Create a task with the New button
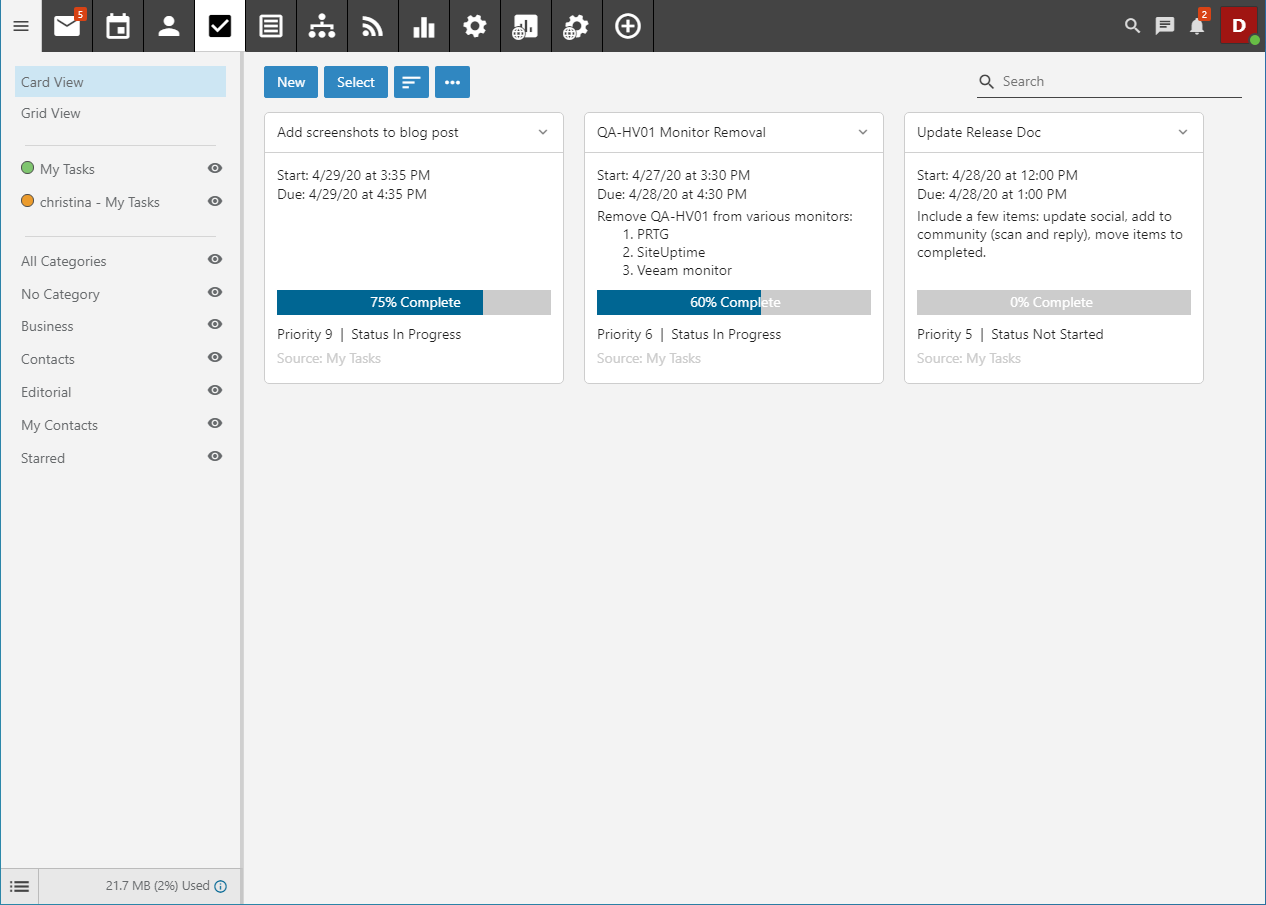This screenshot has width=1266, height=905. tap(290, 82)
